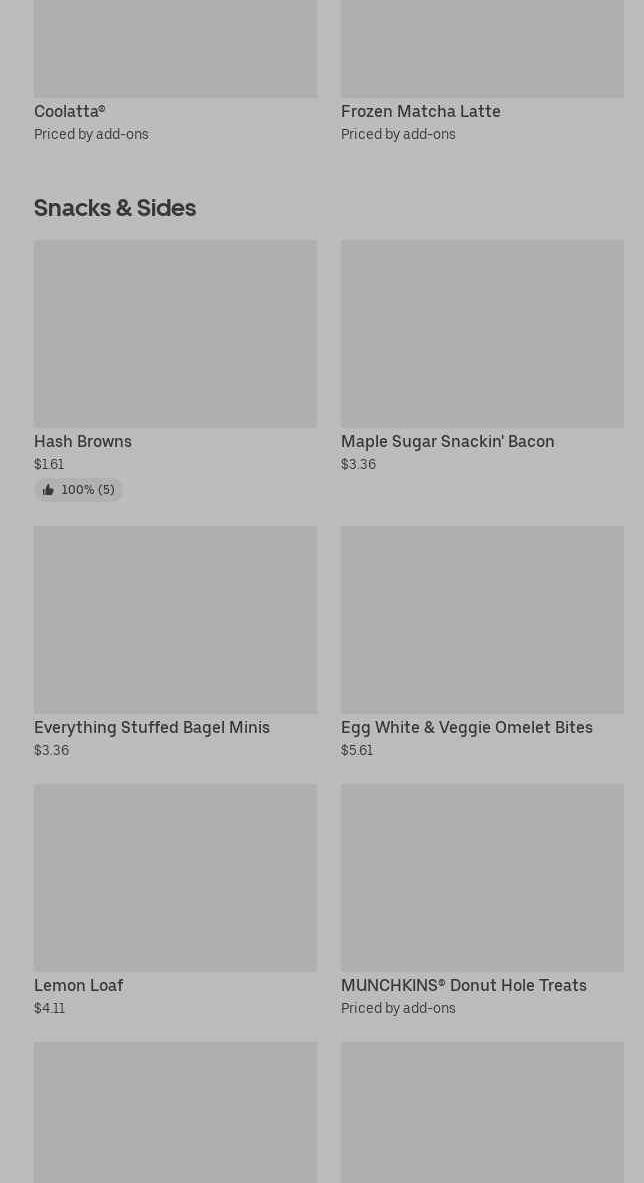This screenshot has height=1183, width=644.
Task: Click the Hash Browns item name
Action: (83, 441)
